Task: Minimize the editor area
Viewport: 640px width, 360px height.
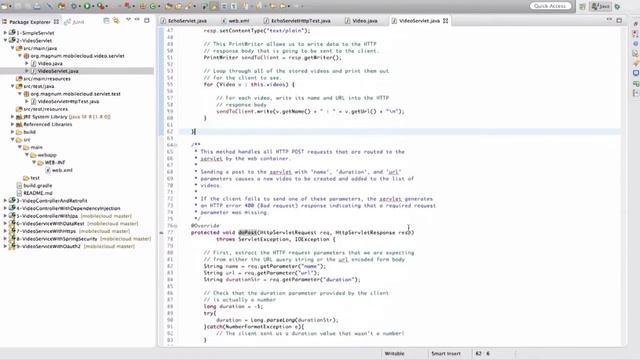Action: coord(609,20)
